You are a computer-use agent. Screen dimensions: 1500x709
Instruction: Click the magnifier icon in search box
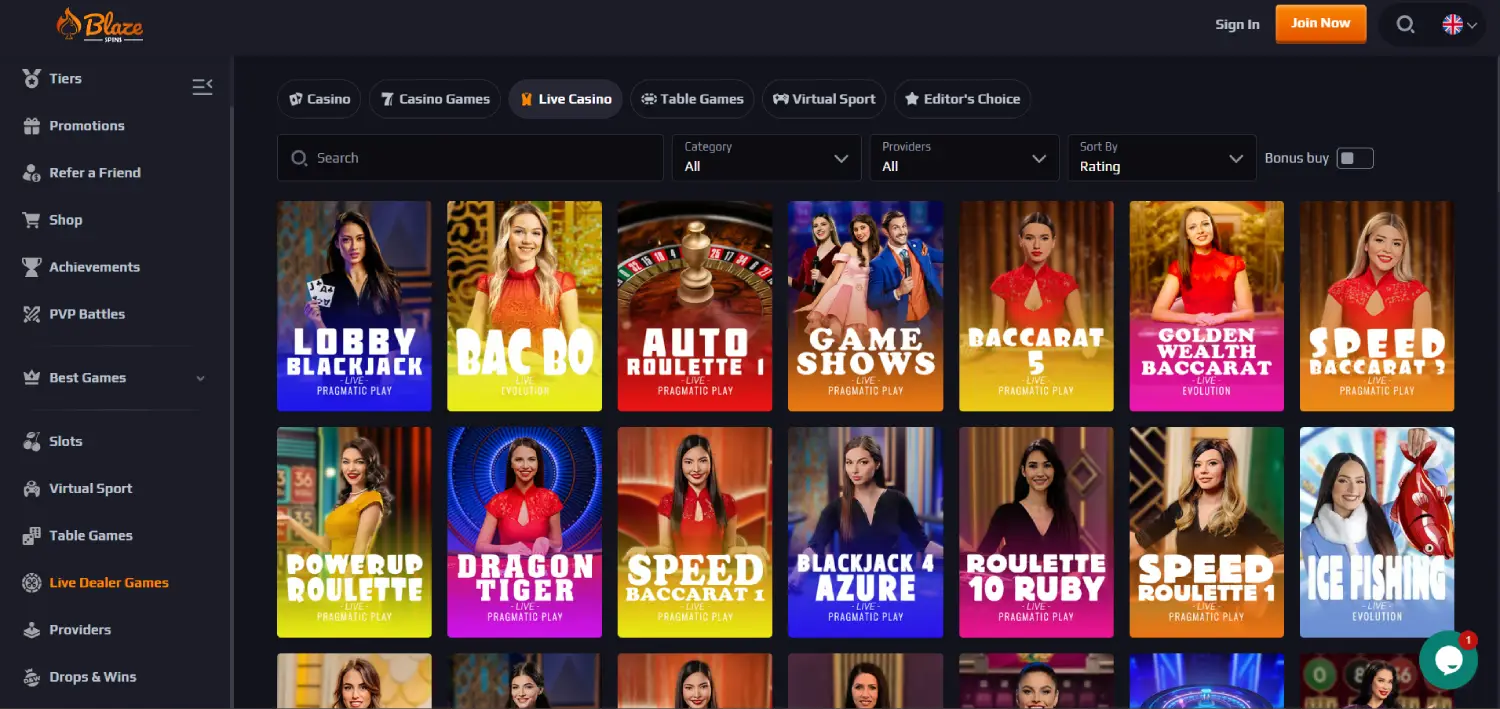click(299, 158)
